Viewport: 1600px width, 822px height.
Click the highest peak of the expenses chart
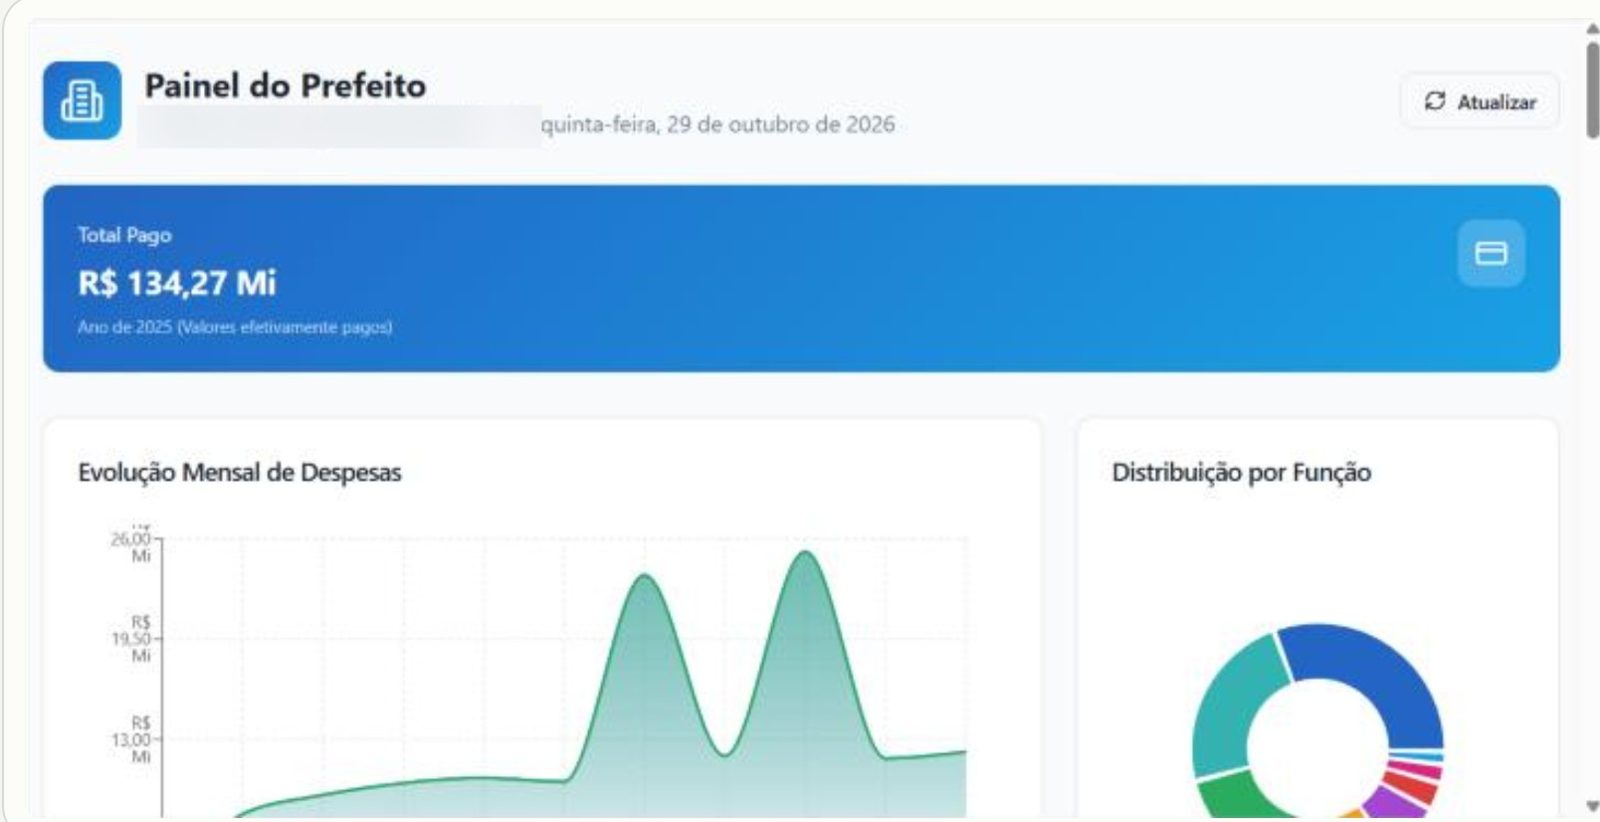(805, 552)
